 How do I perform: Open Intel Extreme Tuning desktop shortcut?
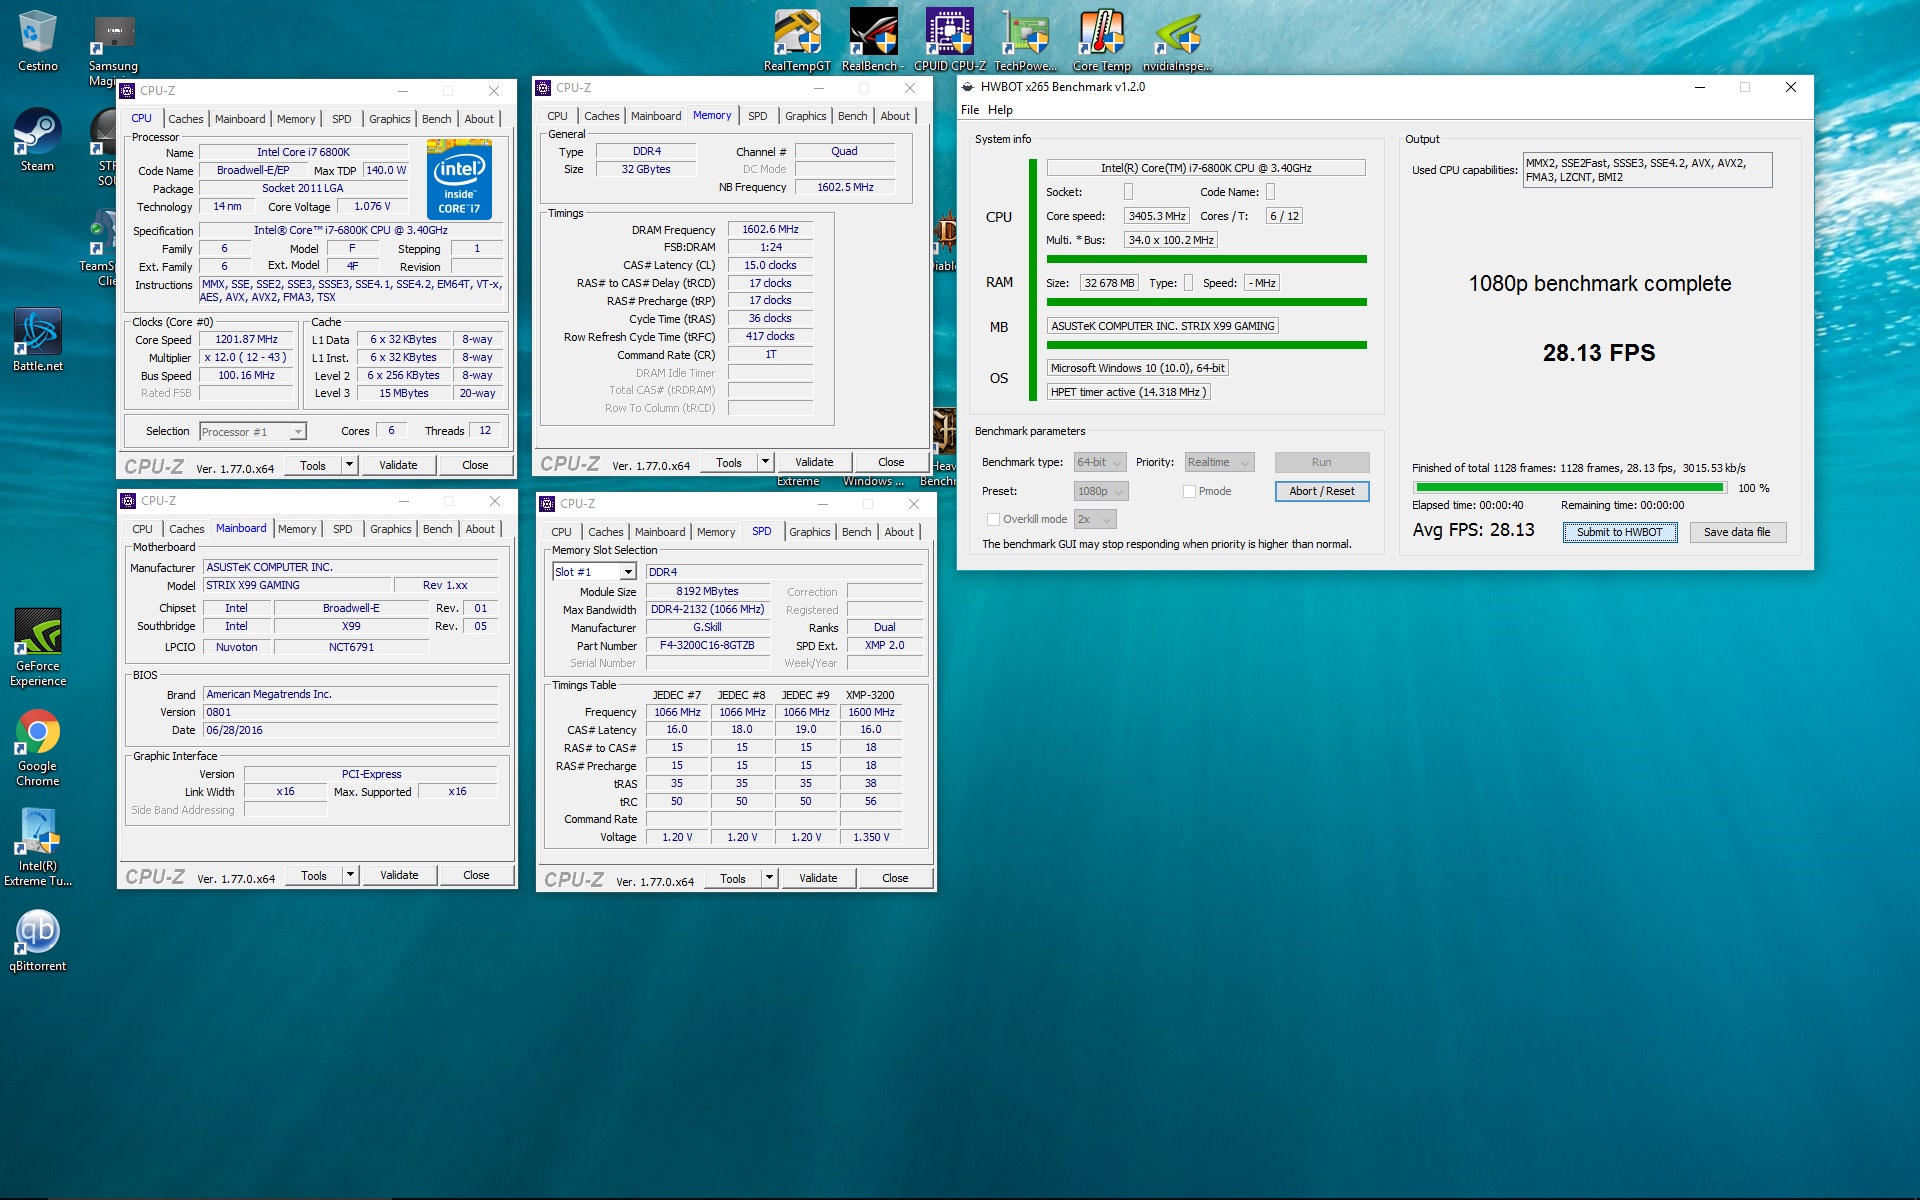(x=37, y=848)
